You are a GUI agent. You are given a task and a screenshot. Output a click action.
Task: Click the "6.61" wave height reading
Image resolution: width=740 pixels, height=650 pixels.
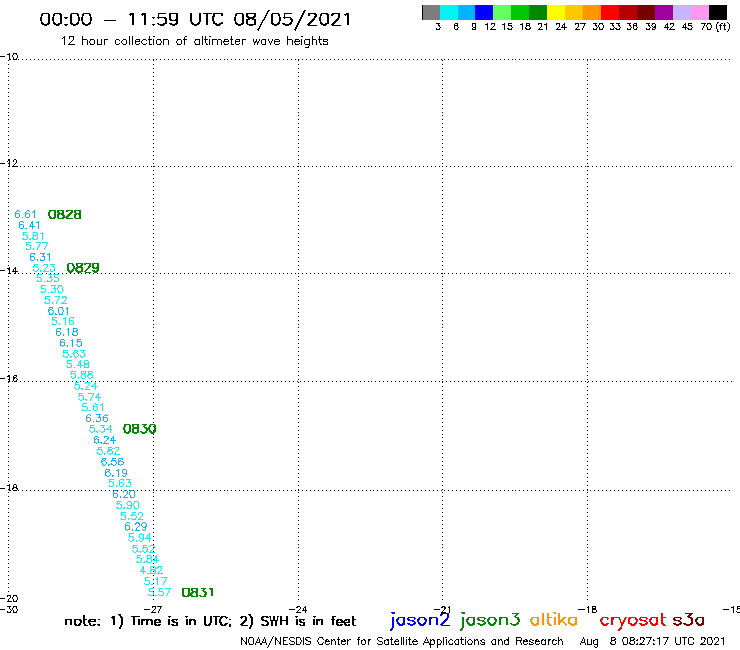(25, 214)
